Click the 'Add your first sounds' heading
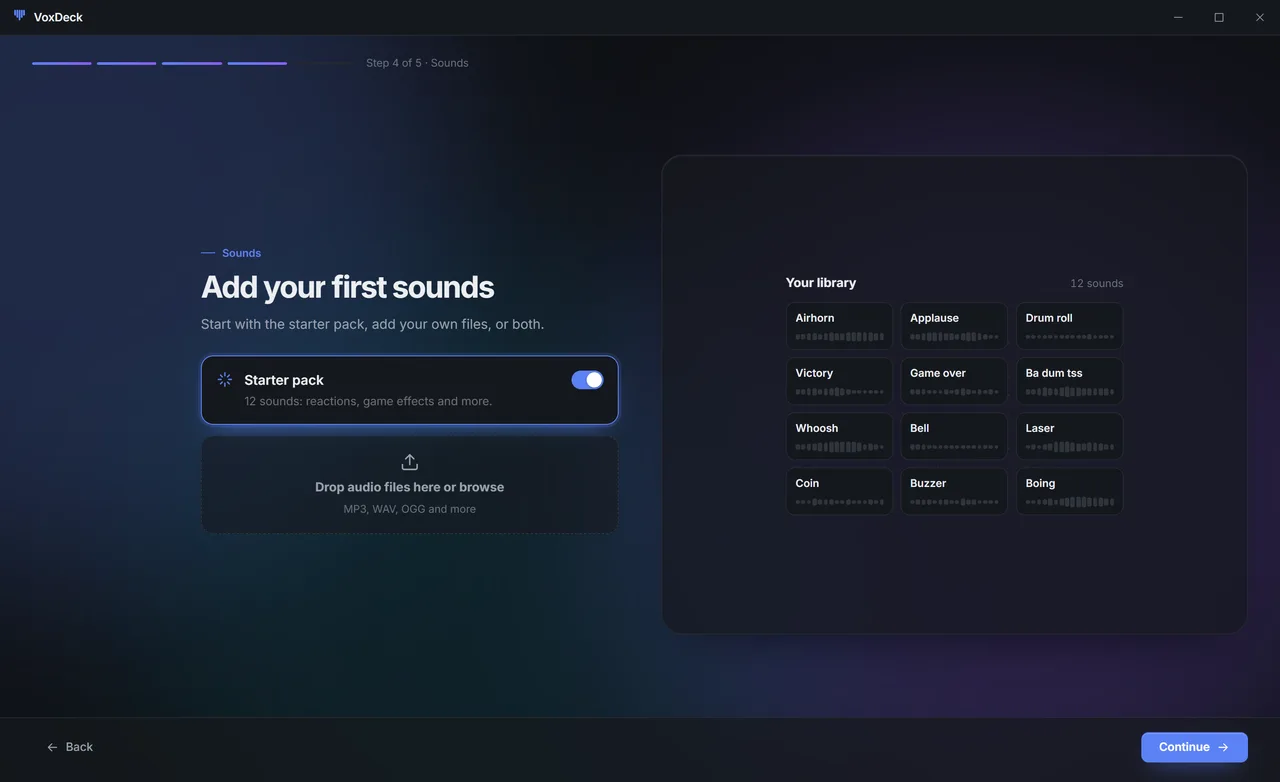The height and width of the screenshot is (782, 1280). (347, 287)
